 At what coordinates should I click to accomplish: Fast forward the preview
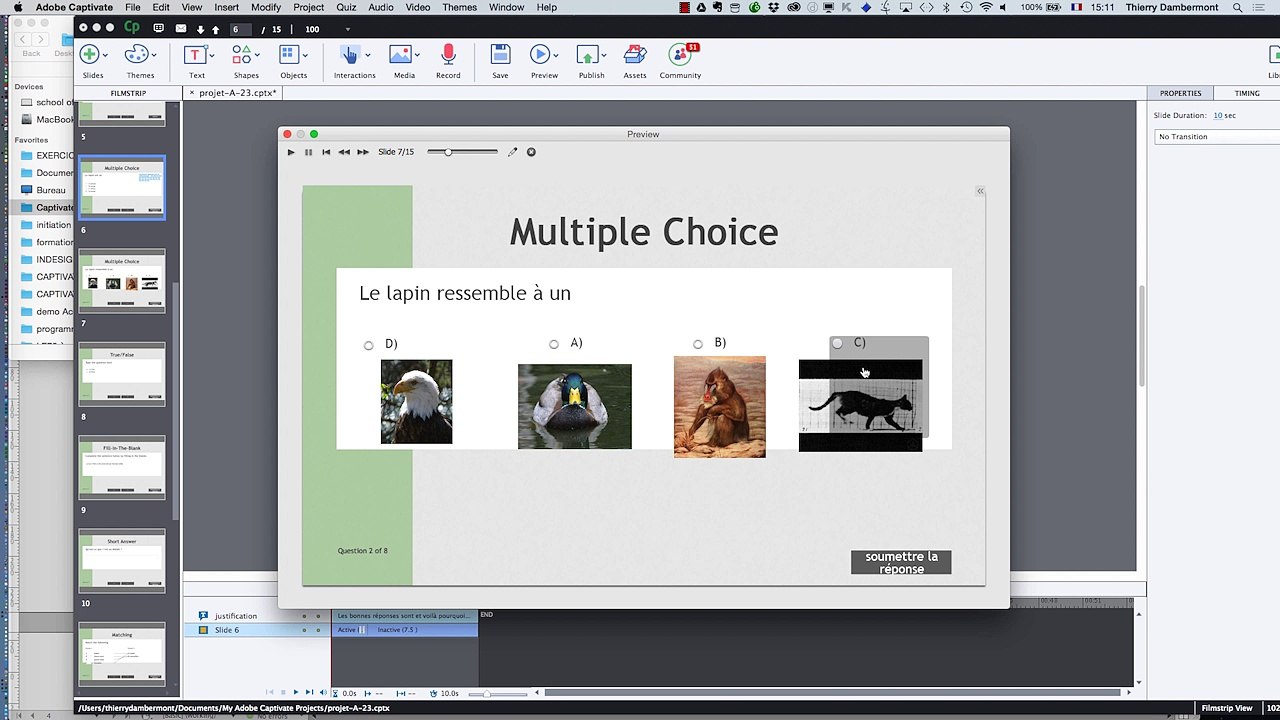(363, 152)
